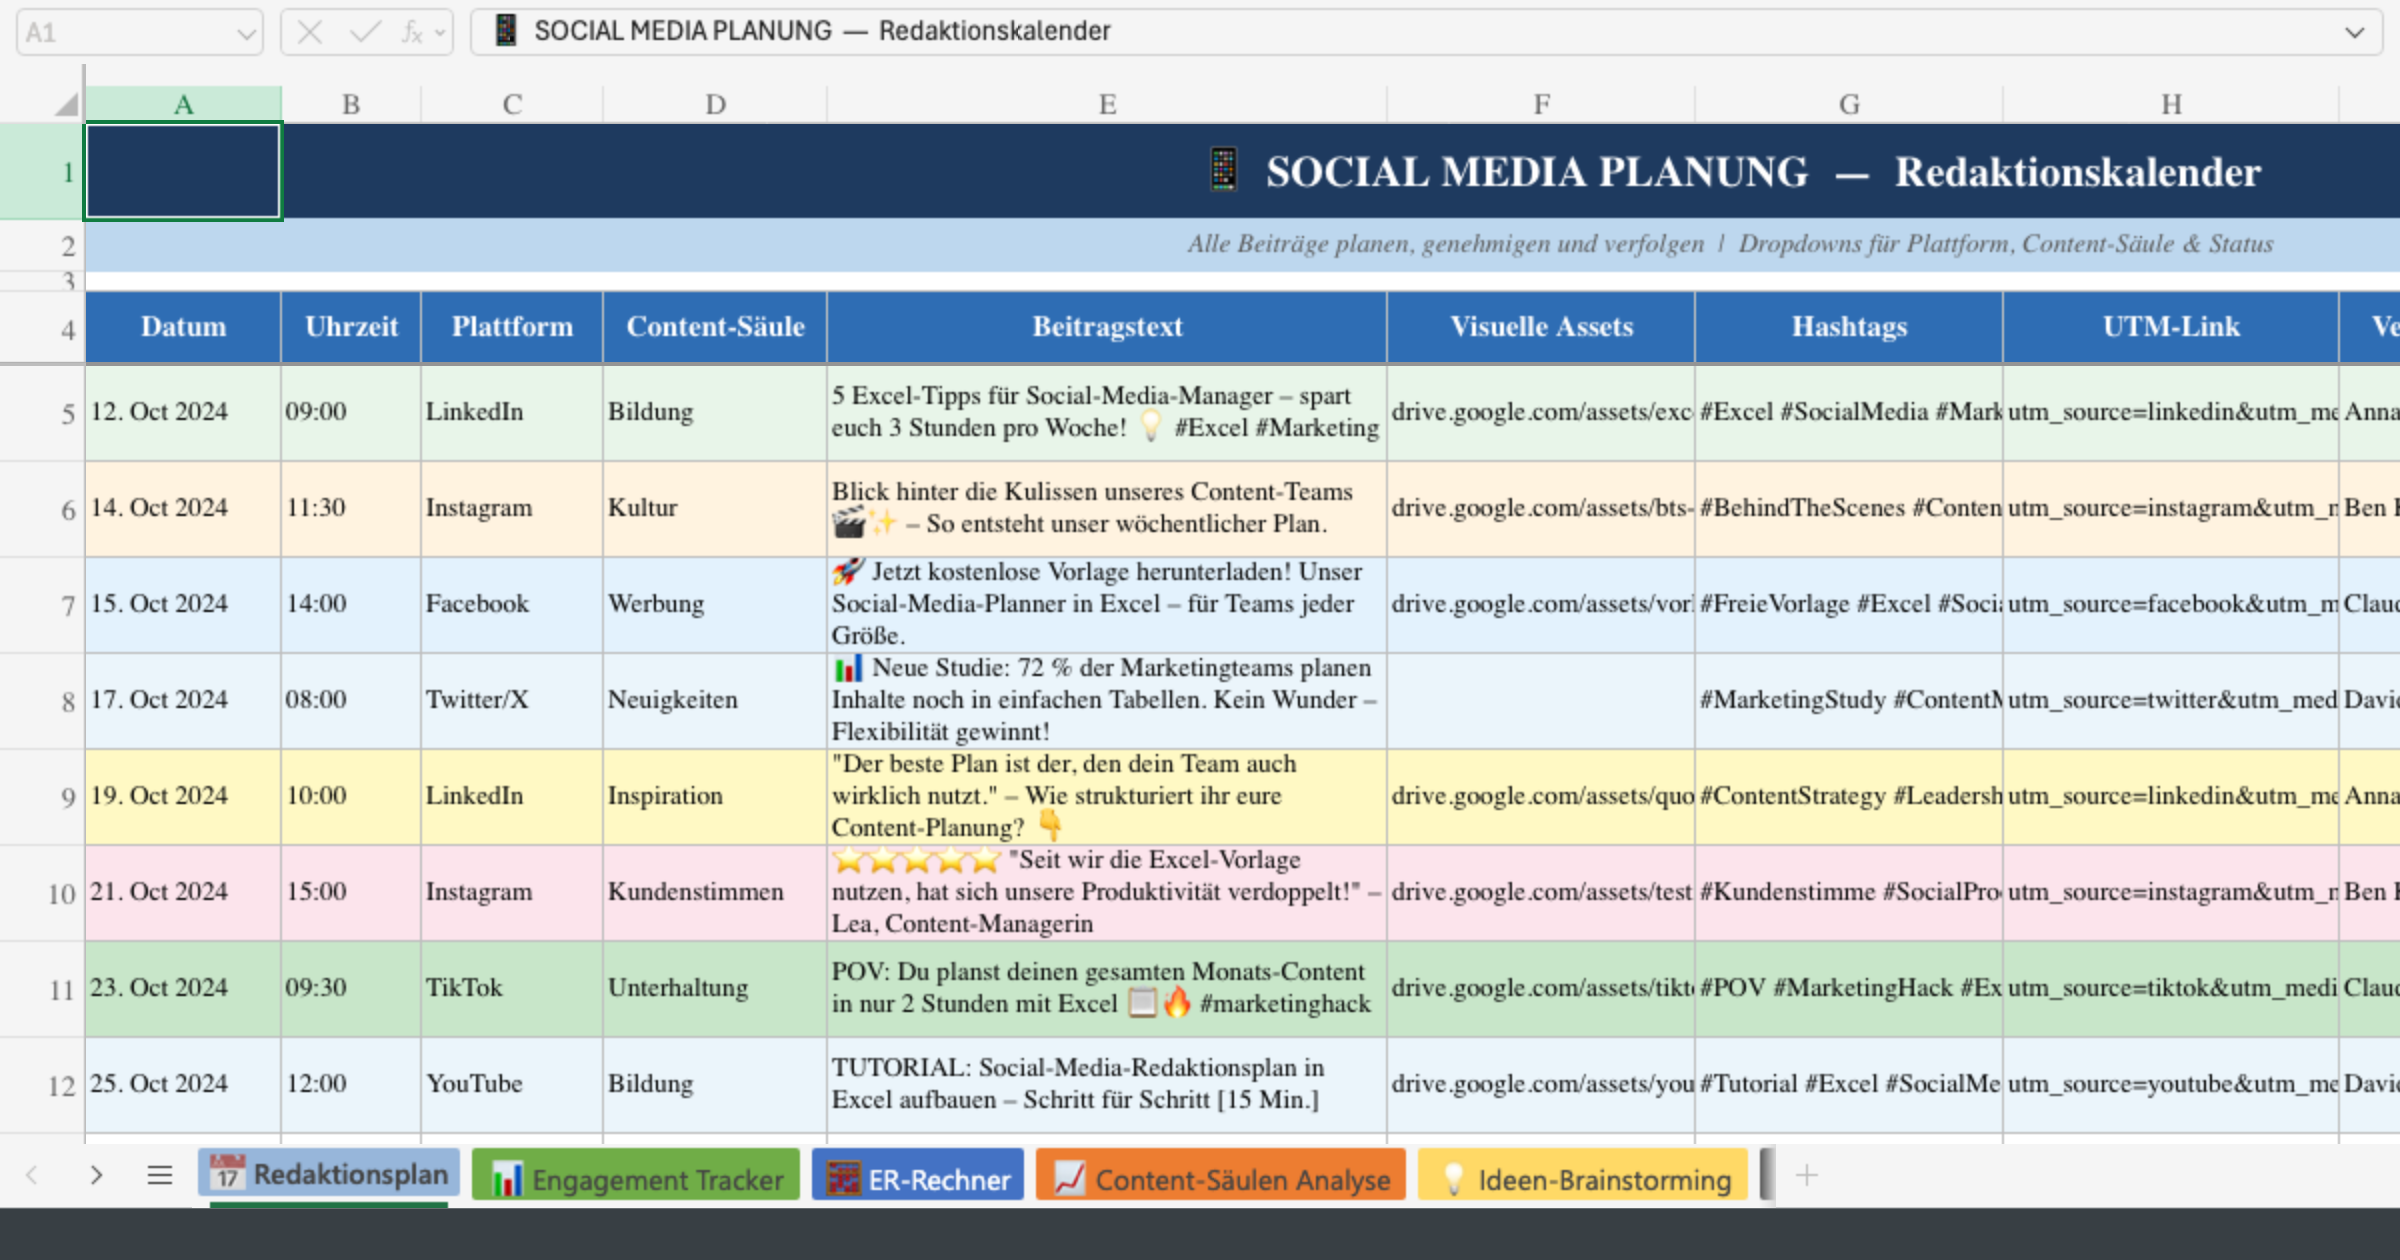The width and height of the screenshot is (2400, 1260).
Task: Open the dropdown beside the Function Wizard
Action: [x=437, y=31]
